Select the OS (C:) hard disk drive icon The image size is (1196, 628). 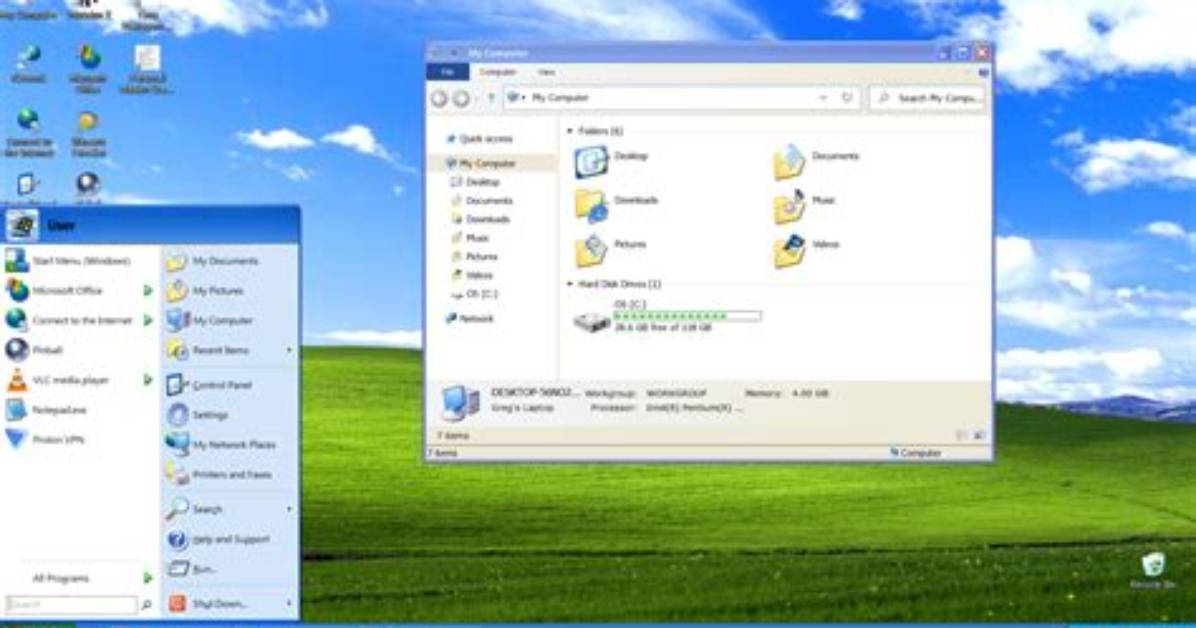click(591, 321)
